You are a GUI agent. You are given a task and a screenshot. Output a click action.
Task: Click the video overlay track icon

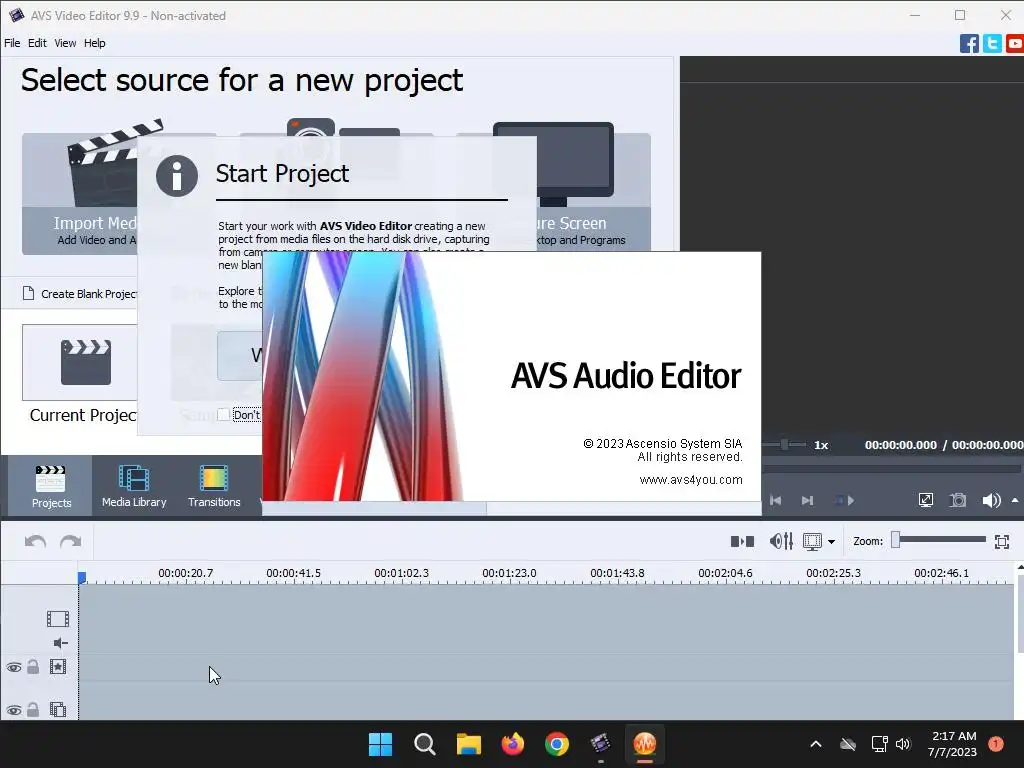pyautogui.click(x=57, y=709)
